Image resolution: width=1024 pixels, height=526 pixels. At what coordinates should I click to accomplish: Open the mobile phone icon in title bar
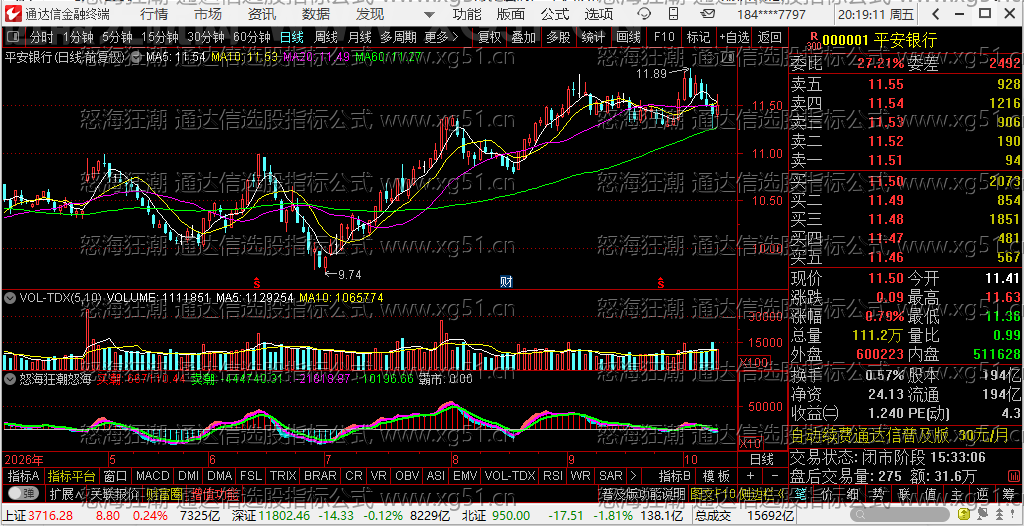tap(673, 14)
